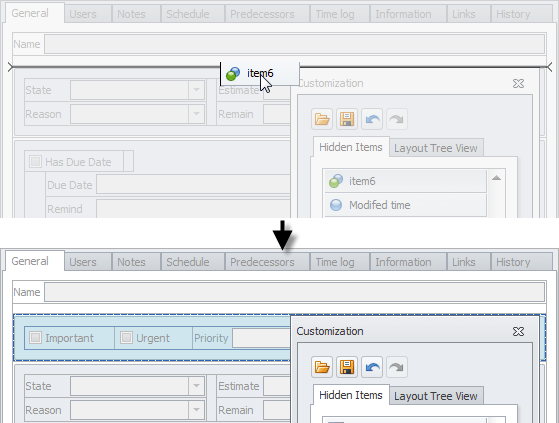Select item6 in the Hidden Items list

405,181
